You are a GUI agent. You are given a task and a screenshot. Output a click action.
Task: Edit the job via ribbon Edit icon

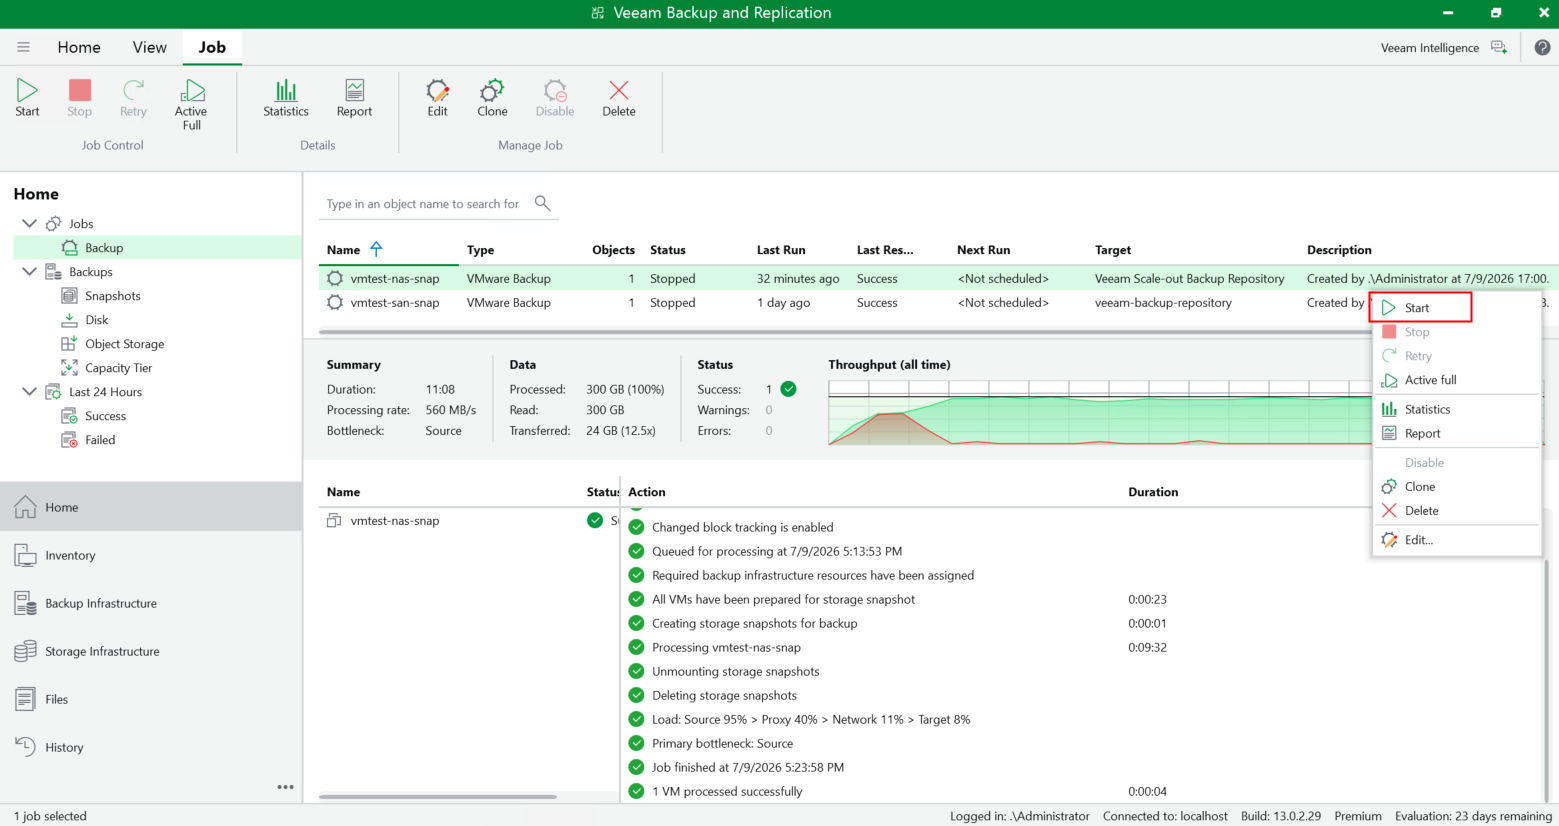pyautogui.click(x=437, y=98)
